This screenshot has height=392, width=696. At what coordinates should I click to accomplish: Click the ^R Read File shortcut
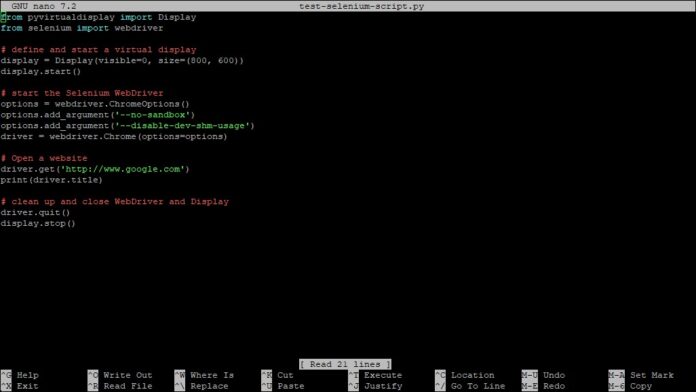pyautogui.click(x=120, y=386)
